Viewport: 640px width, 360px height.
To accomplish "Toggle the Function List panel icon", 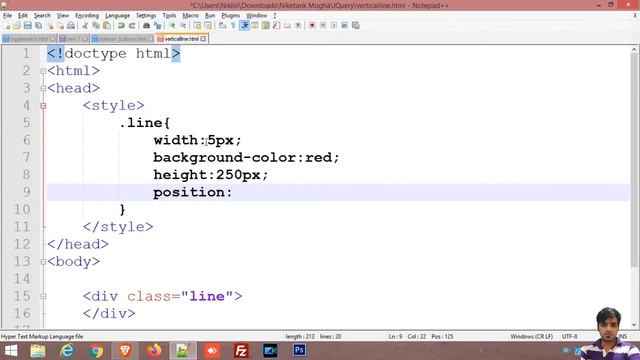I will (276, 26).
